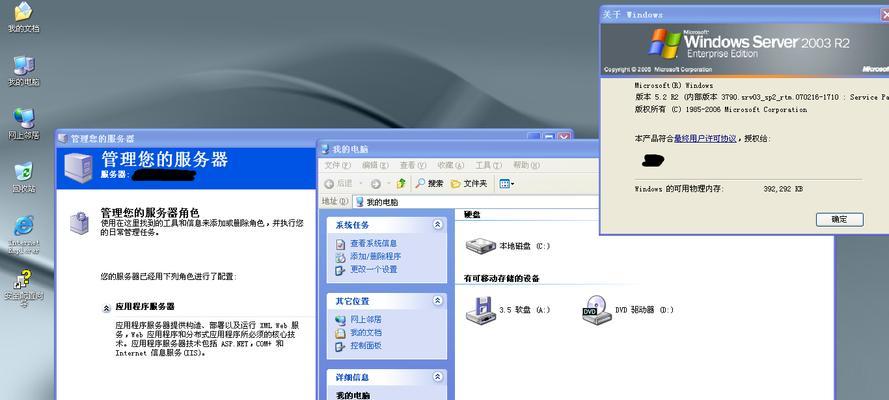Image resolution: width=889 pixels, height=400 pixels.
Task: Open the views dropdown in toolbar
Action: tap(506, 184)
